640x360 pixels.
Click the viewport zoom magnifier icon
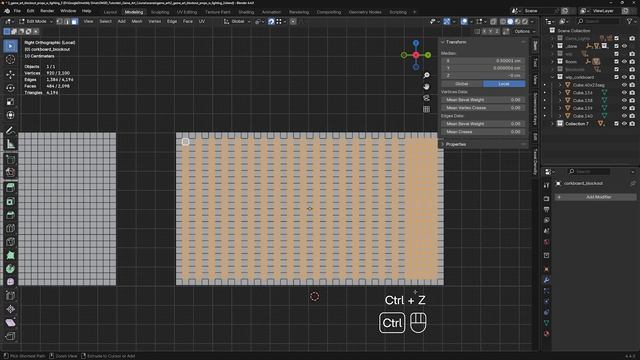pyautogui.click(x=427, y=76)
